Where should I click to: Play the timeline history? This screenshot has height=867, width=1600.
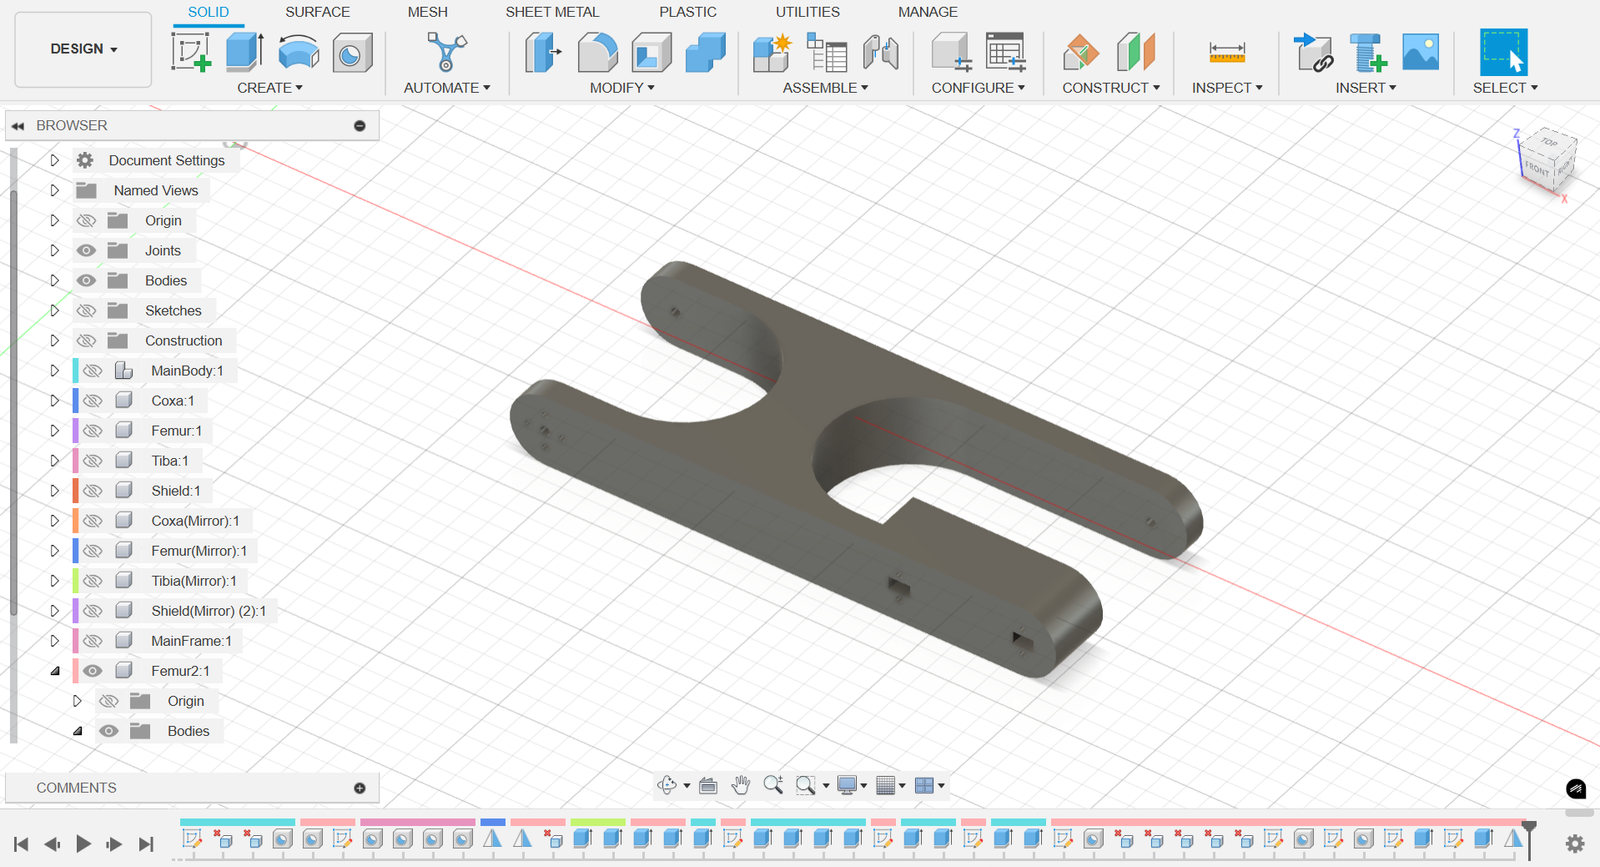(83, 844)
